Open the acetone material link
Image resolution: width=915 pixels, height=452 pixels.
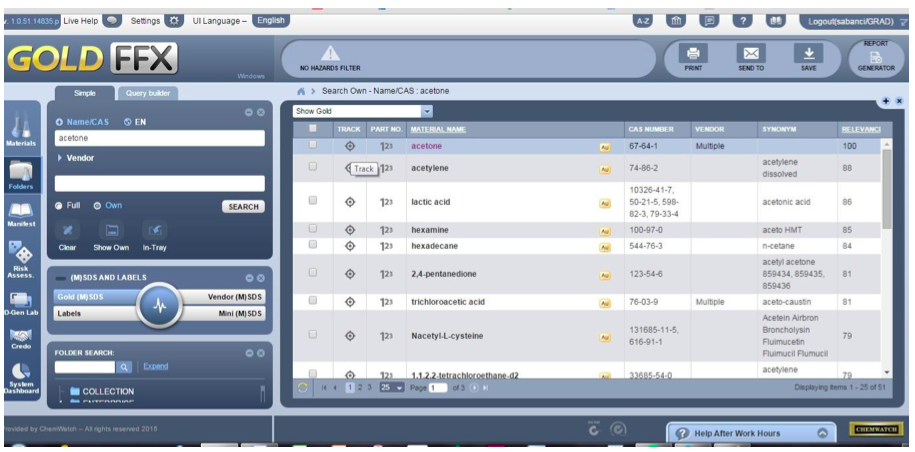click(x=427, y=146)
